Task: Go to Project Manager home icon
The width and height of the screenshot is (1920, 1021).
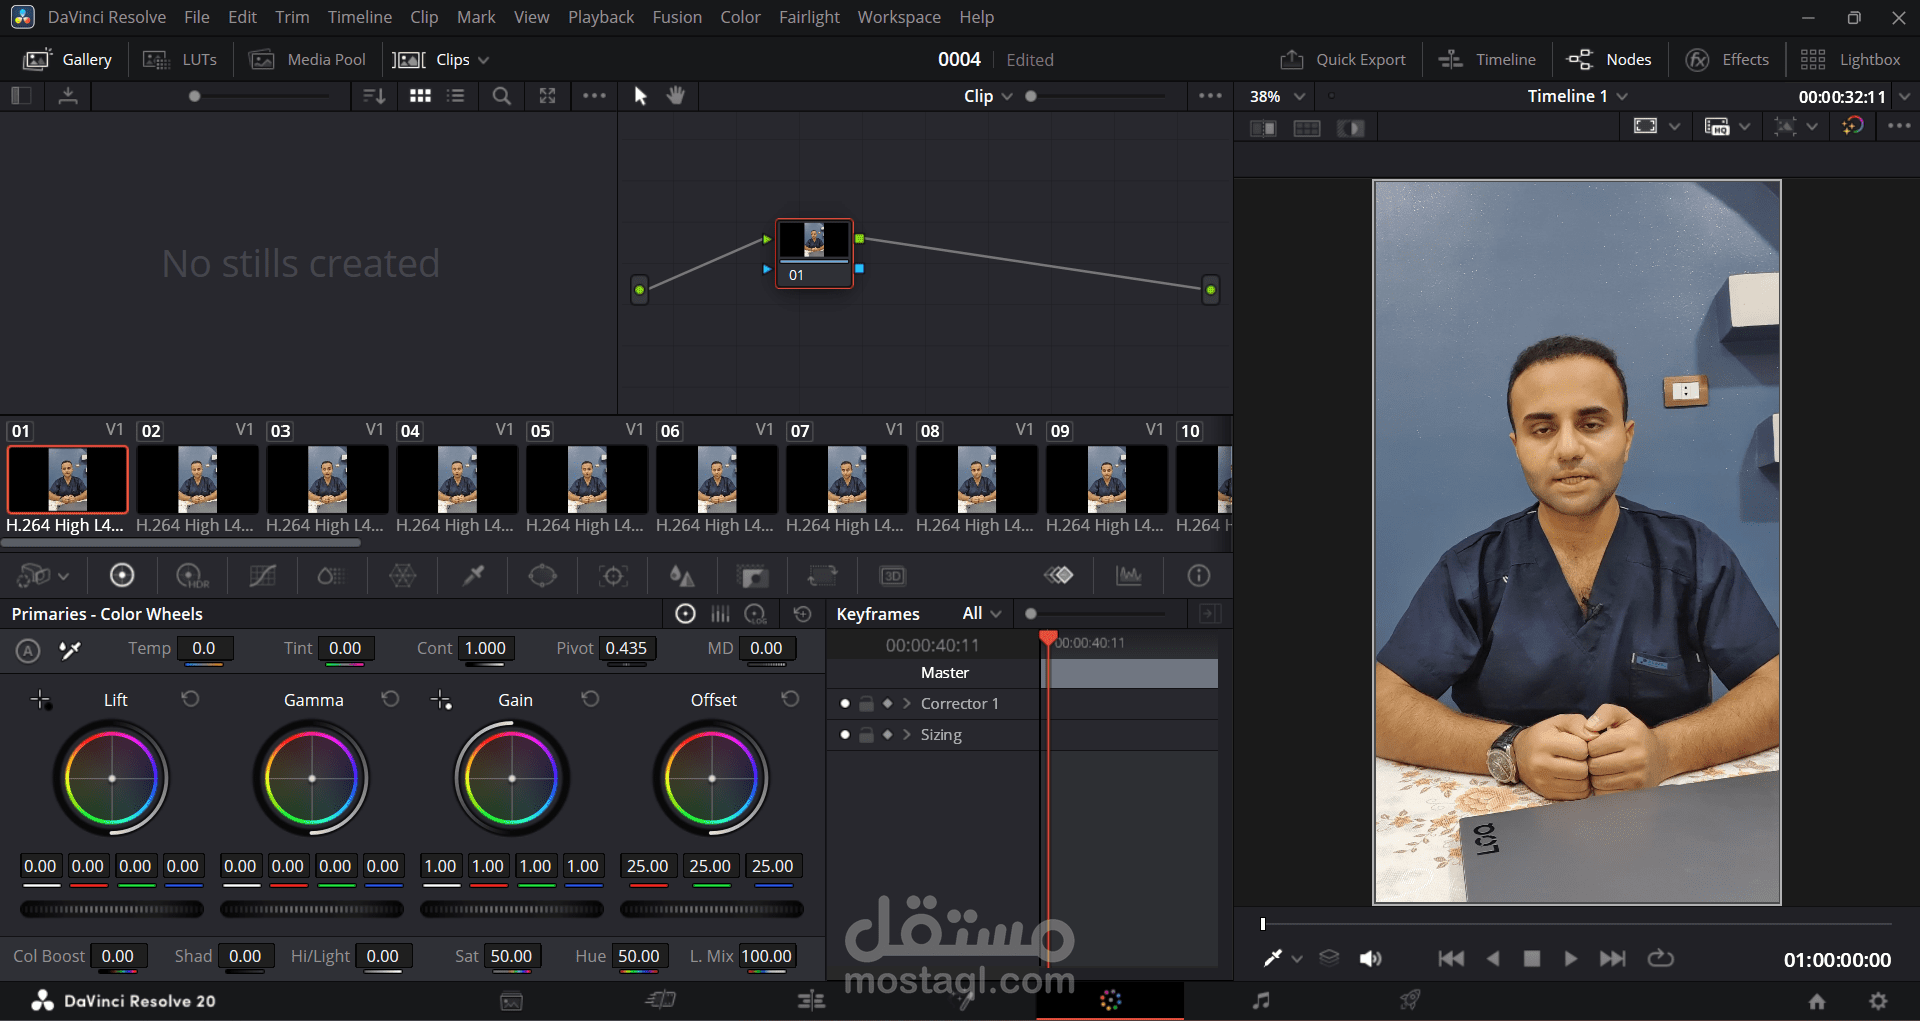Action: click(1817, 1000)
